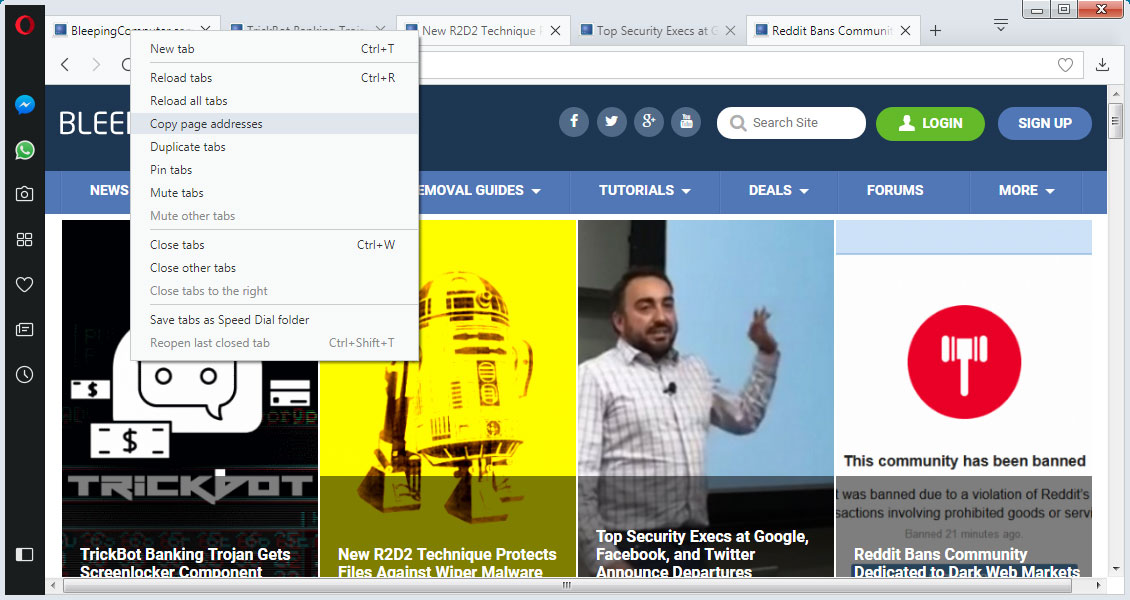The height and width of the screenshot is (600, 1130).
Task: Click the vertical scrollbar thumb
Action: click(1115, 120)
